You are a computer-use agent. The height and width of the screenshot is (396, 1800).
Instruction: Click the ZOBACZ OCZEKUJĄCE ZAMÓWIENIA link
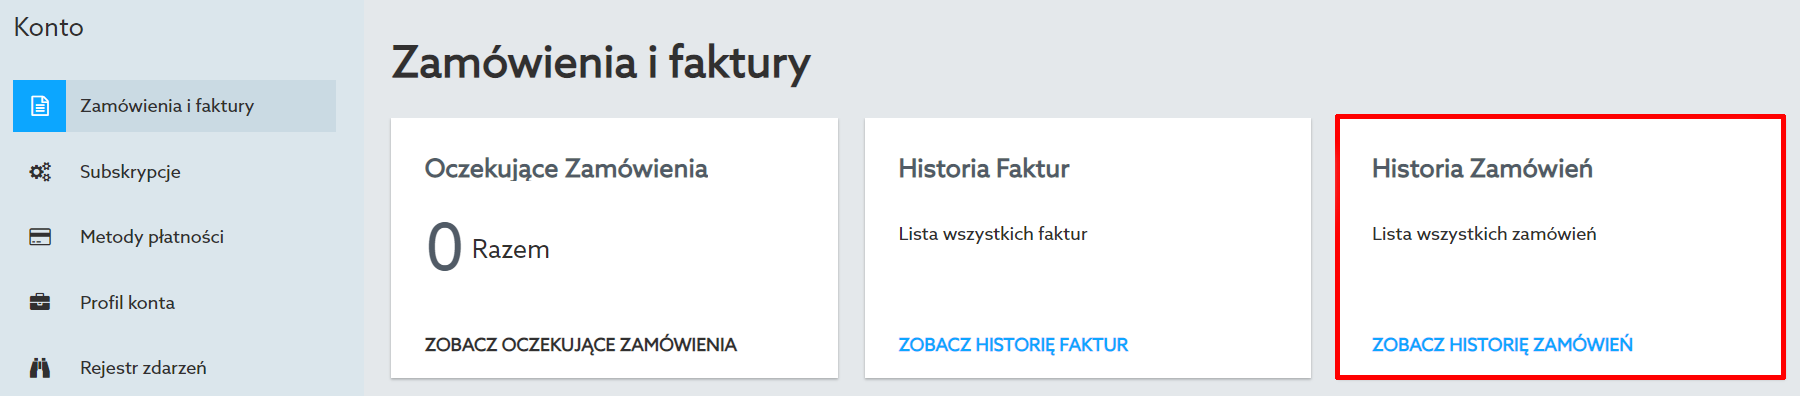tap(580, 345)
